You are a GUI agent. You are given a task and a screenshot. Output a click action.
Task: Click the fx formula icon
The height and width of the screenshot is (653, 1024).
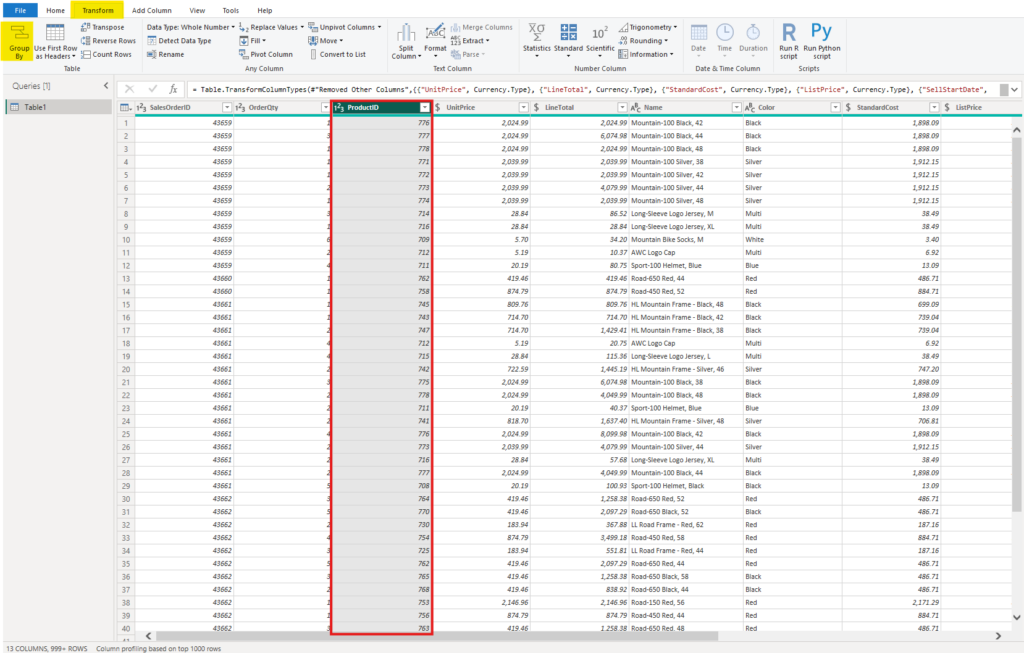click(173, 89)
